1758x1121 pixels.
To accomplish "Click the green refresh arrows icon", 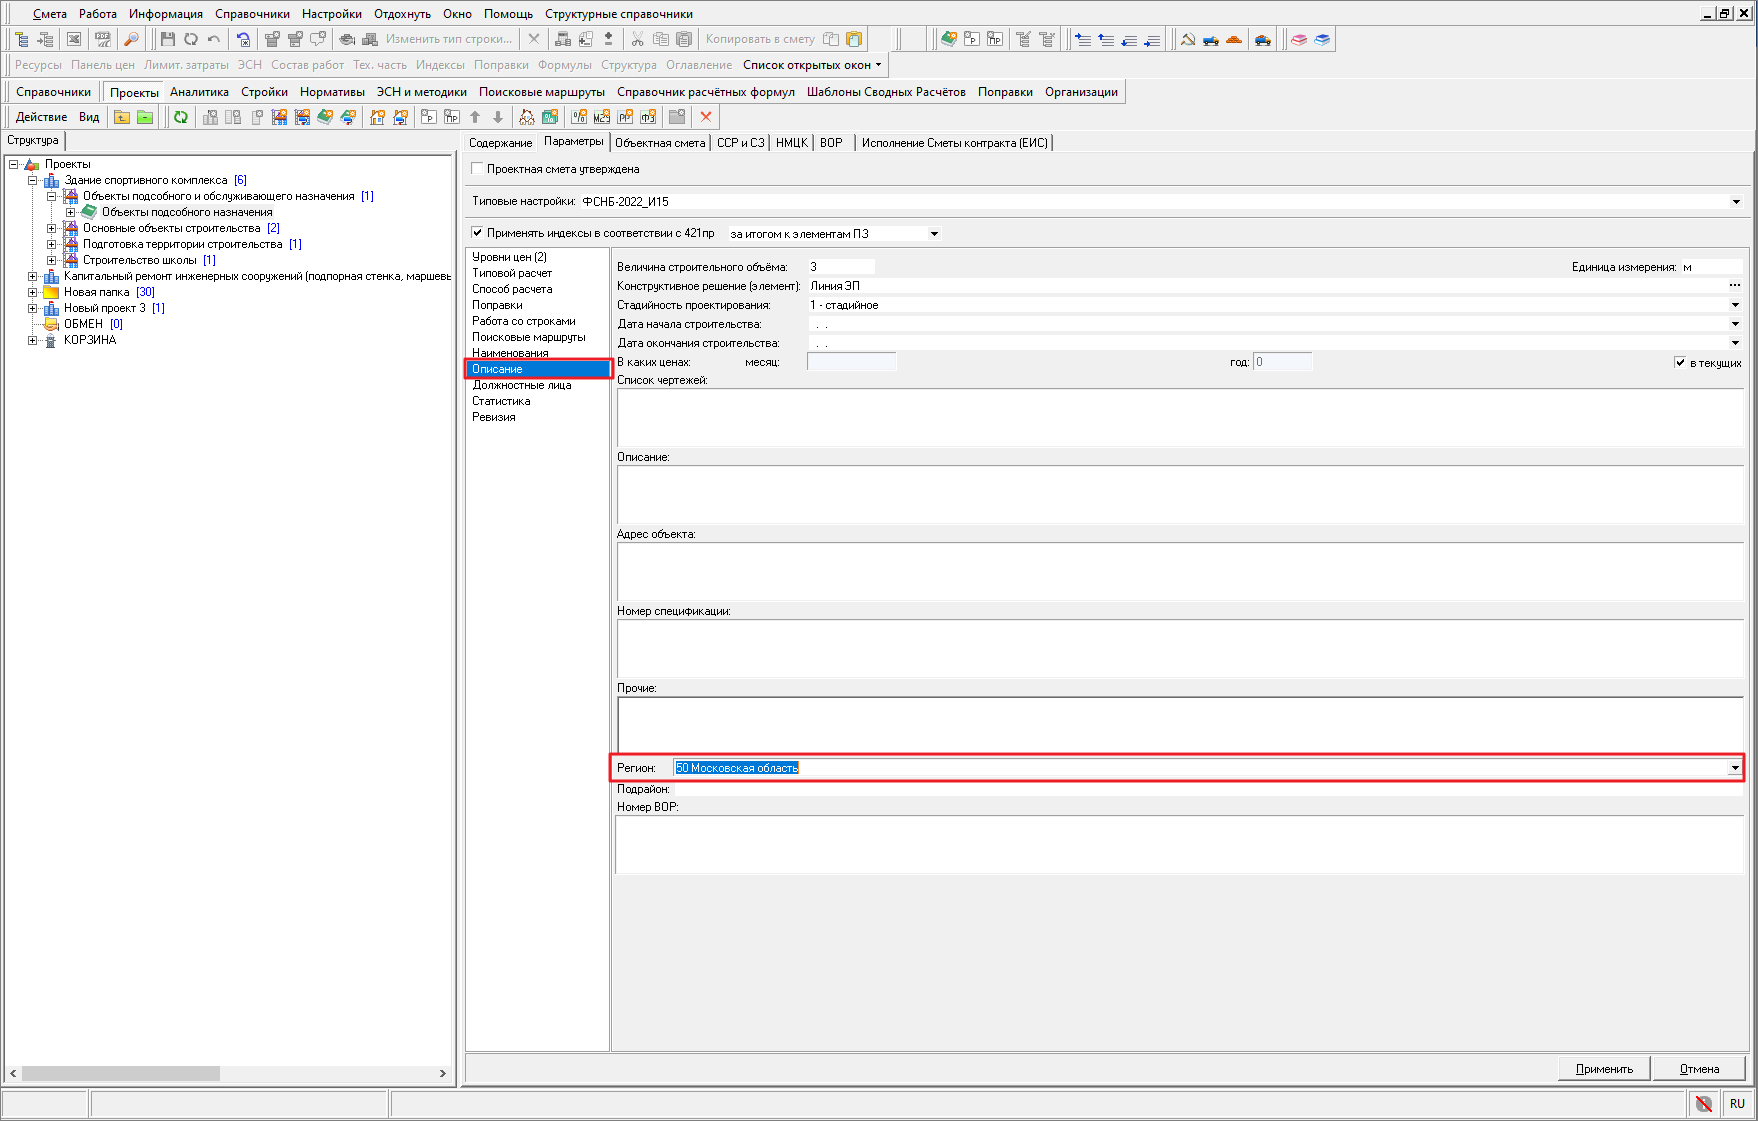I will (x=180, y=117).
